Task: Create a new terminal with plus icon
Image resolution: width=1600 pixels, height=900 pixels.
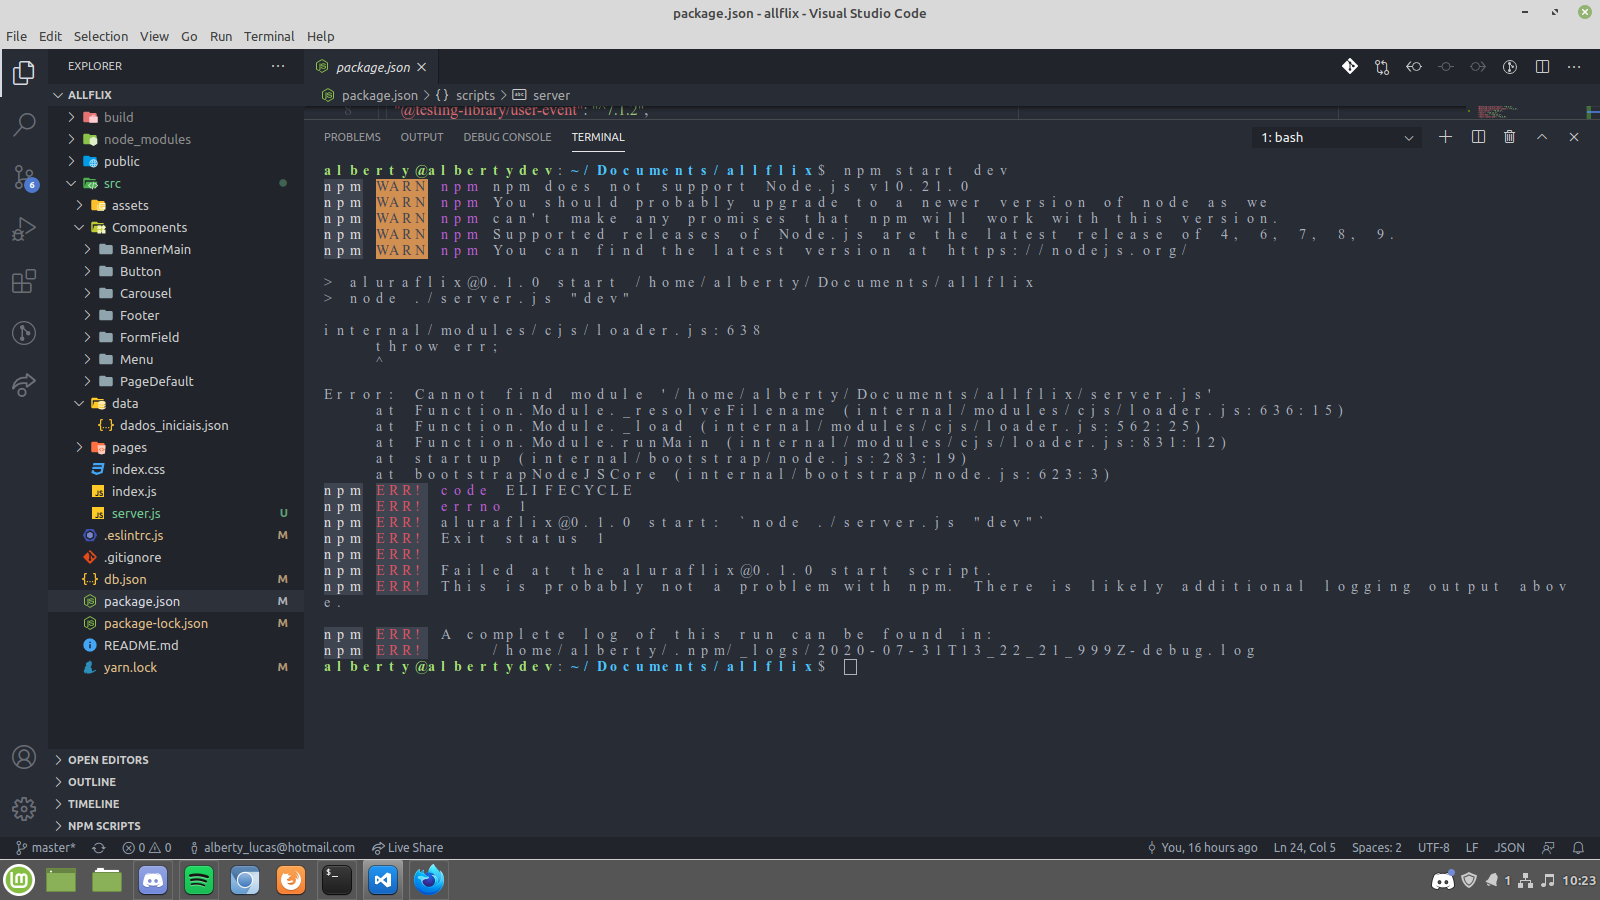Action: [x=1445, y=137]
